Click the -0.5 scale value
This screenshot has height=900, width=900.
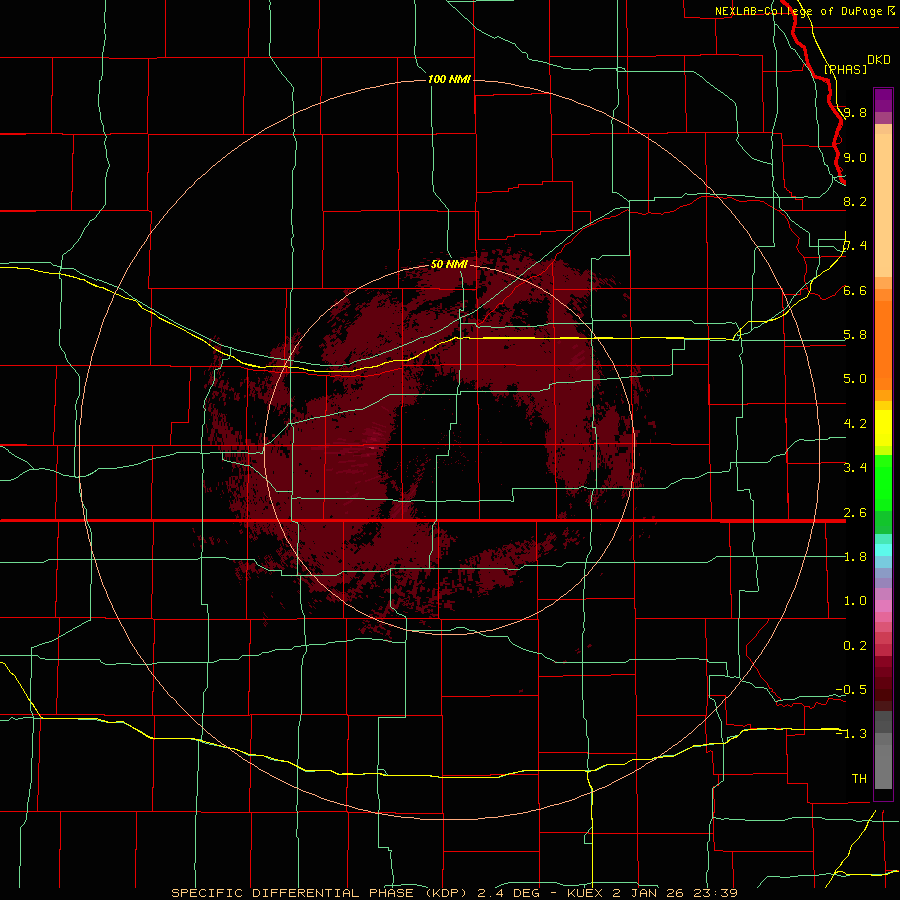tap(851, 690)
